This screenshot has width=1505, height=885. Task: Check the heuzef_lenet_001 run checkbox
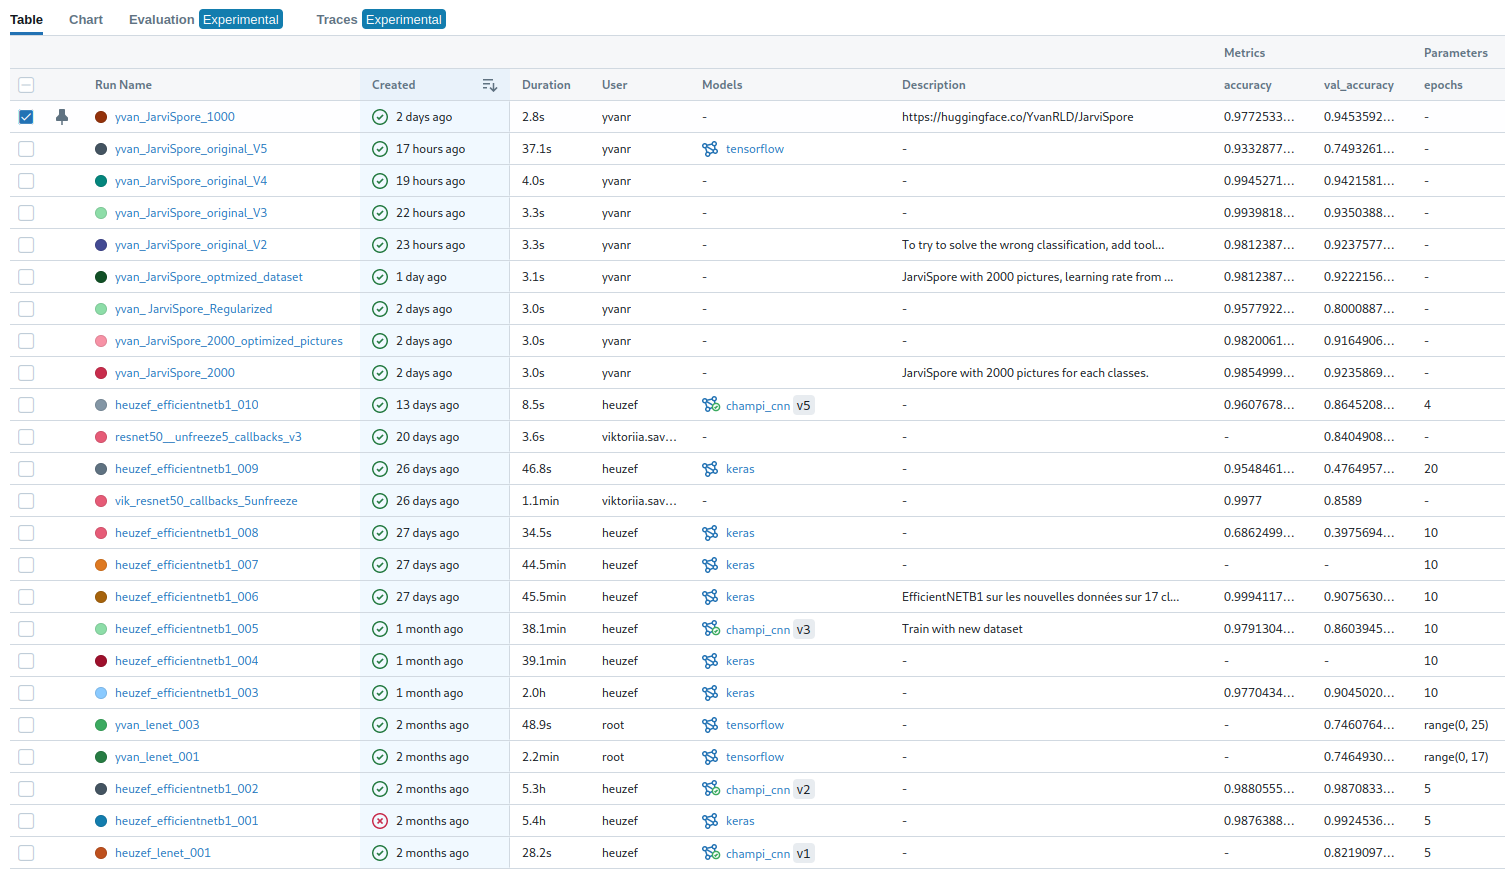[x=26, y=853]
